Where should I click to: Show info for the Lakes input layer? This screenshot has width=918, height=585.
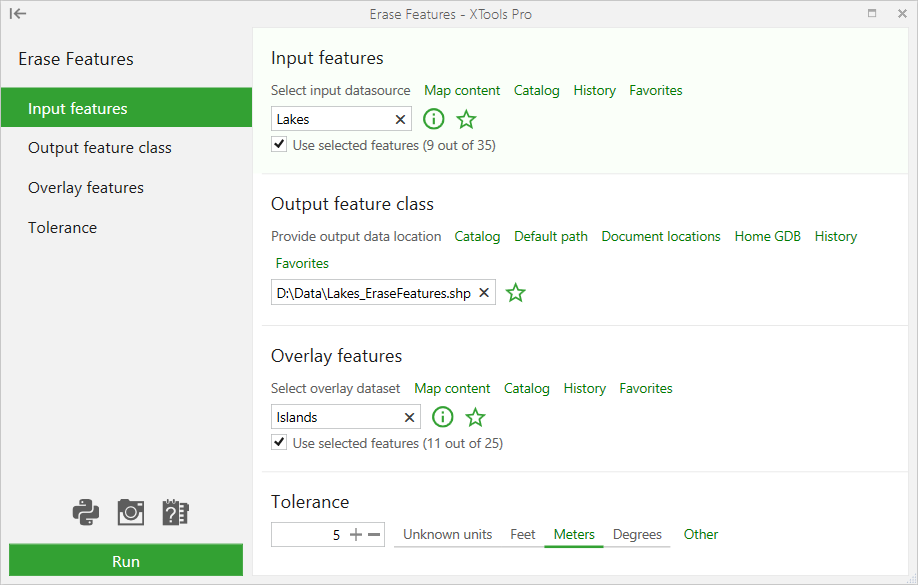[x=433, y=119]
